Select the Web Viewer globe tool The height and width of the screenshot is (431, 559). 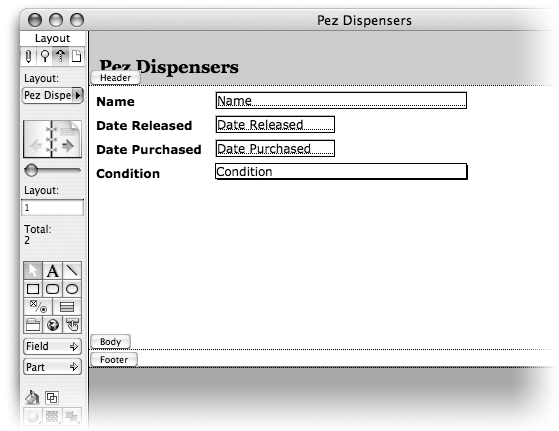pos(52,325)
